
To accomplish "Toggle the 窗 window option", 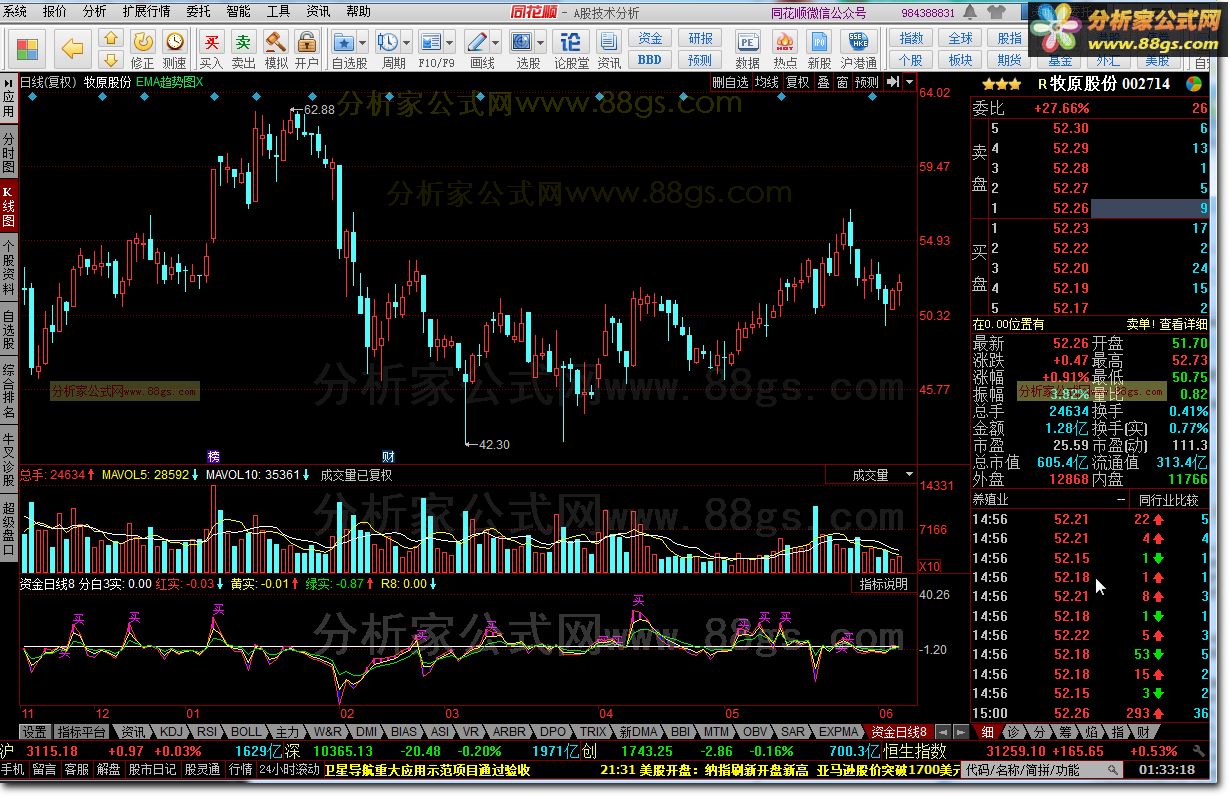I will tap(842, 82).
